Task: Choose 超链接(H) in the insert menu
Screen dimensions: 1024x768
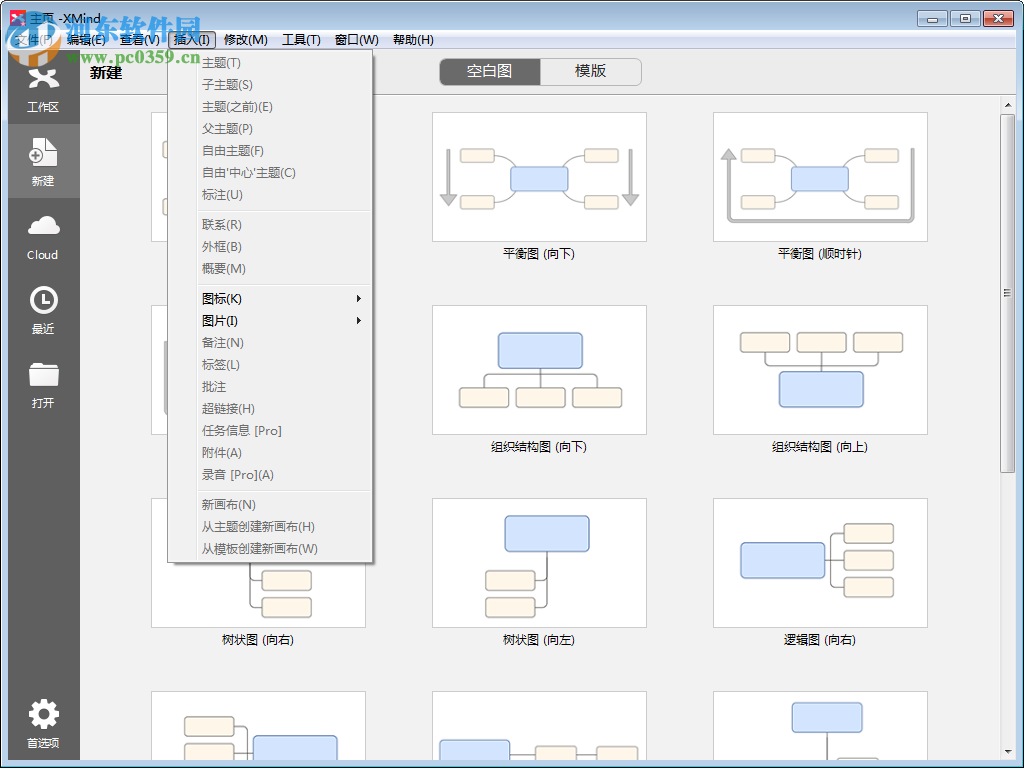Action: [x=227, y=408]
